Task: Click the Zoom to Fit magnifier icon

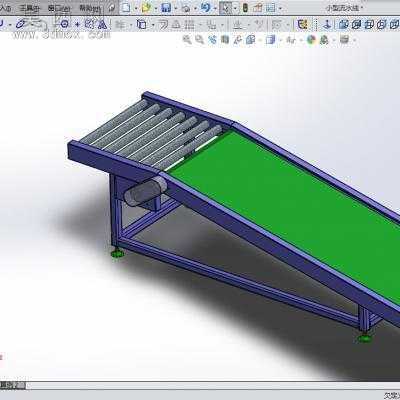Action: 187,40
